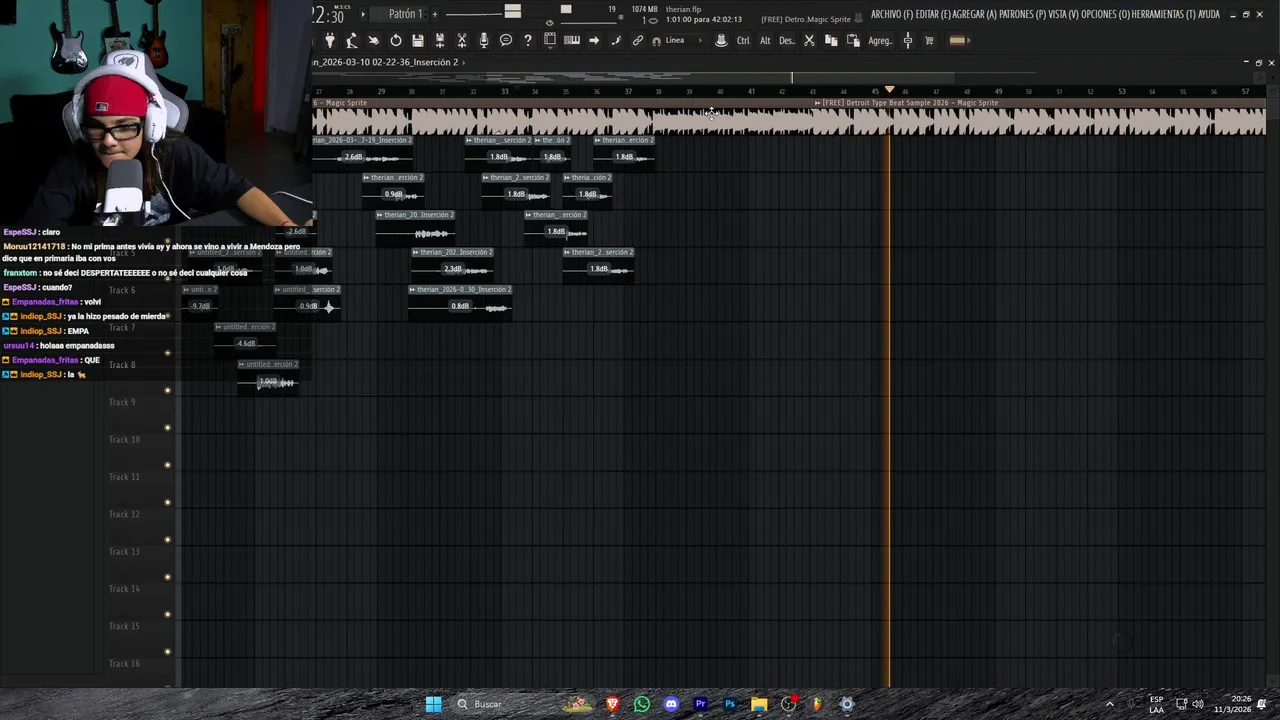Click the Agreg.. button in toolbar
This screenshot has width=1280, height=720.
pos(880,40)
